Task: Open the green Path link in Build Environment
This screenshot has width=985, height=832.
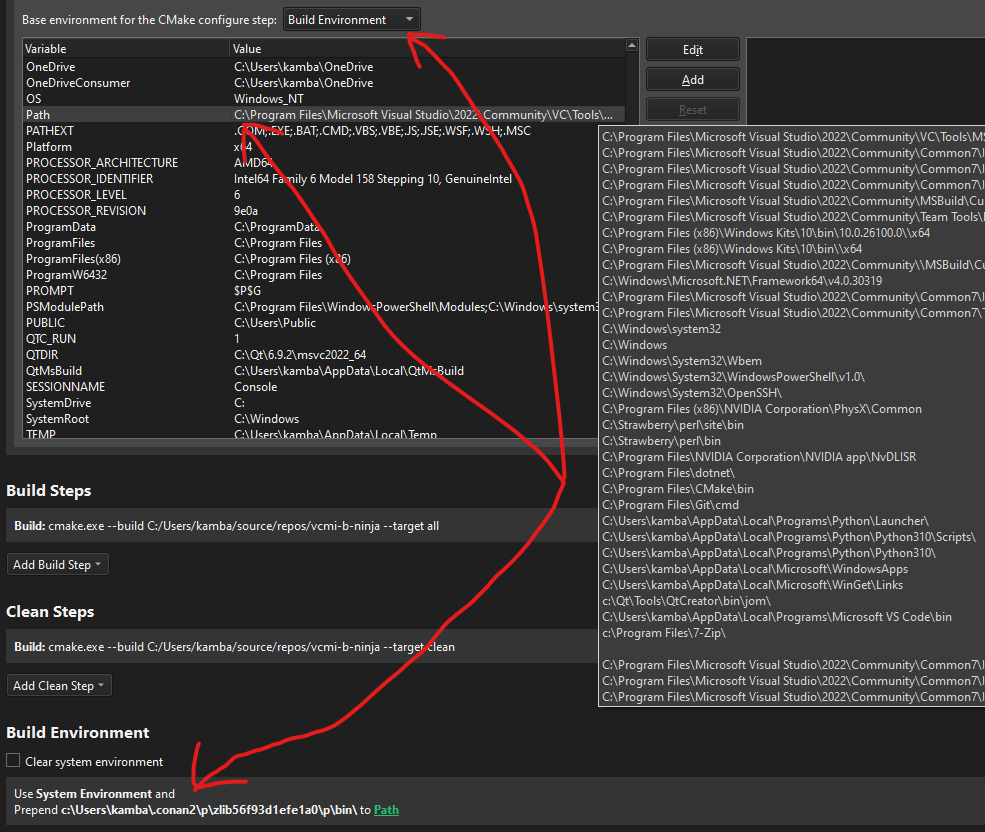Action: click(x=386, y=810)
